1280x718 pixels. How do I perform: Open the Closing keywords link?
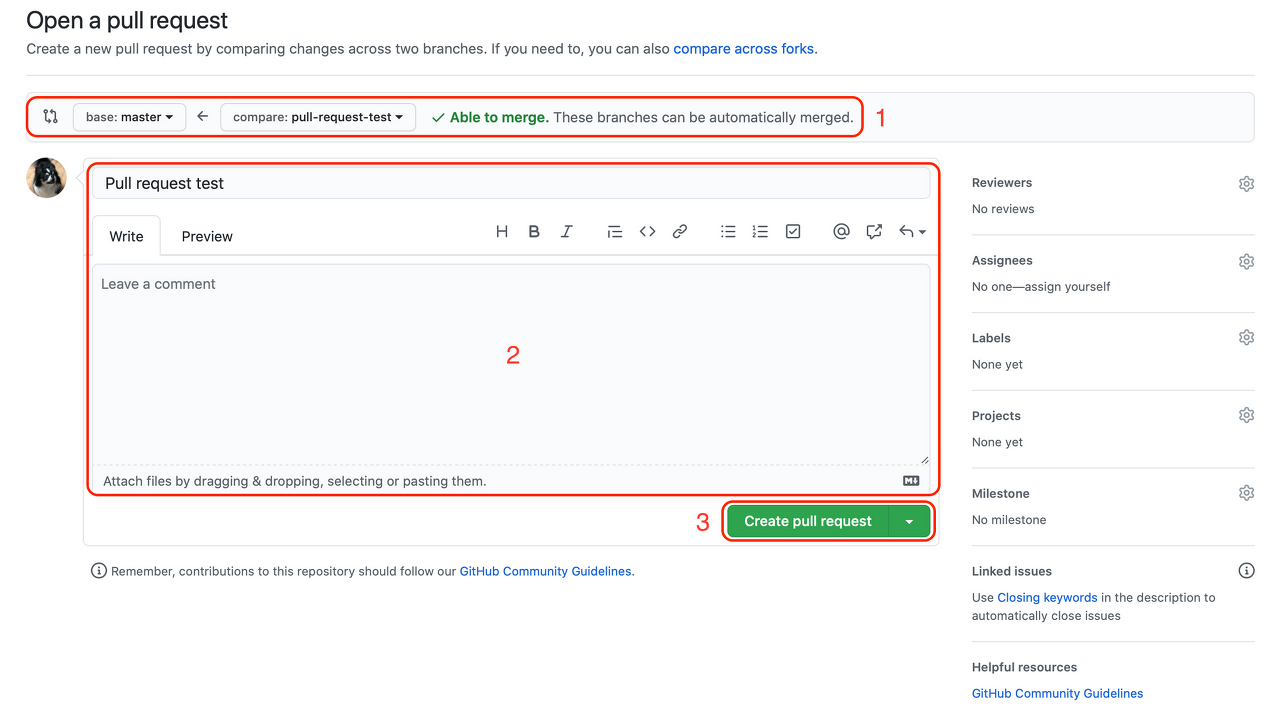pyautogui.click(x=1047, y=597)
